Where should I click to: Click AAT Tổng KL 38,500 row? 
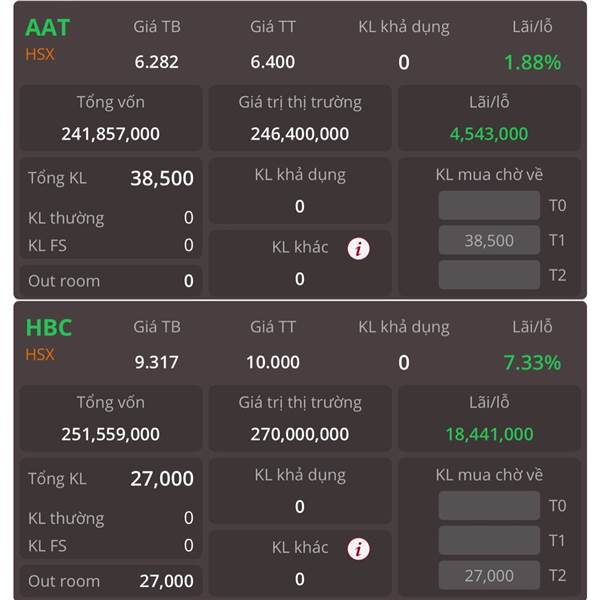[x=111, y=178]
